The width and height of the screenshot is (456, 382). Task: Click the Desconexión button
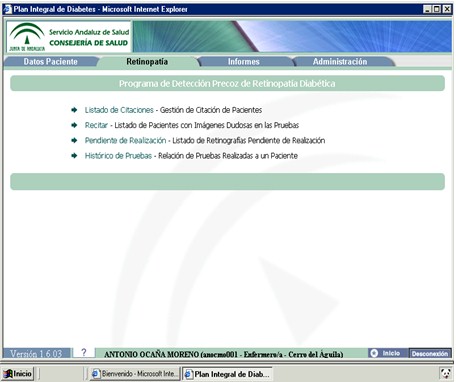pyautogui.click(x=430, y=354)
